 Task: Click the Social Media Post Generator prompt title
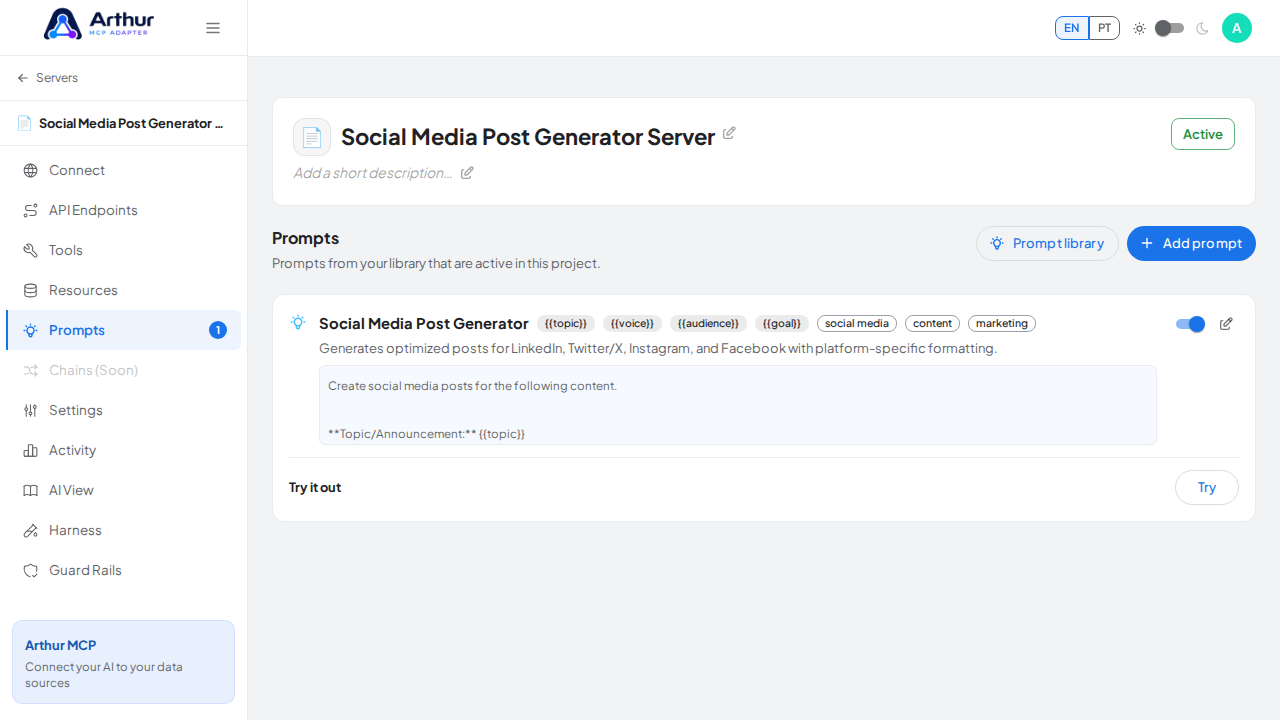pos(424,324)
